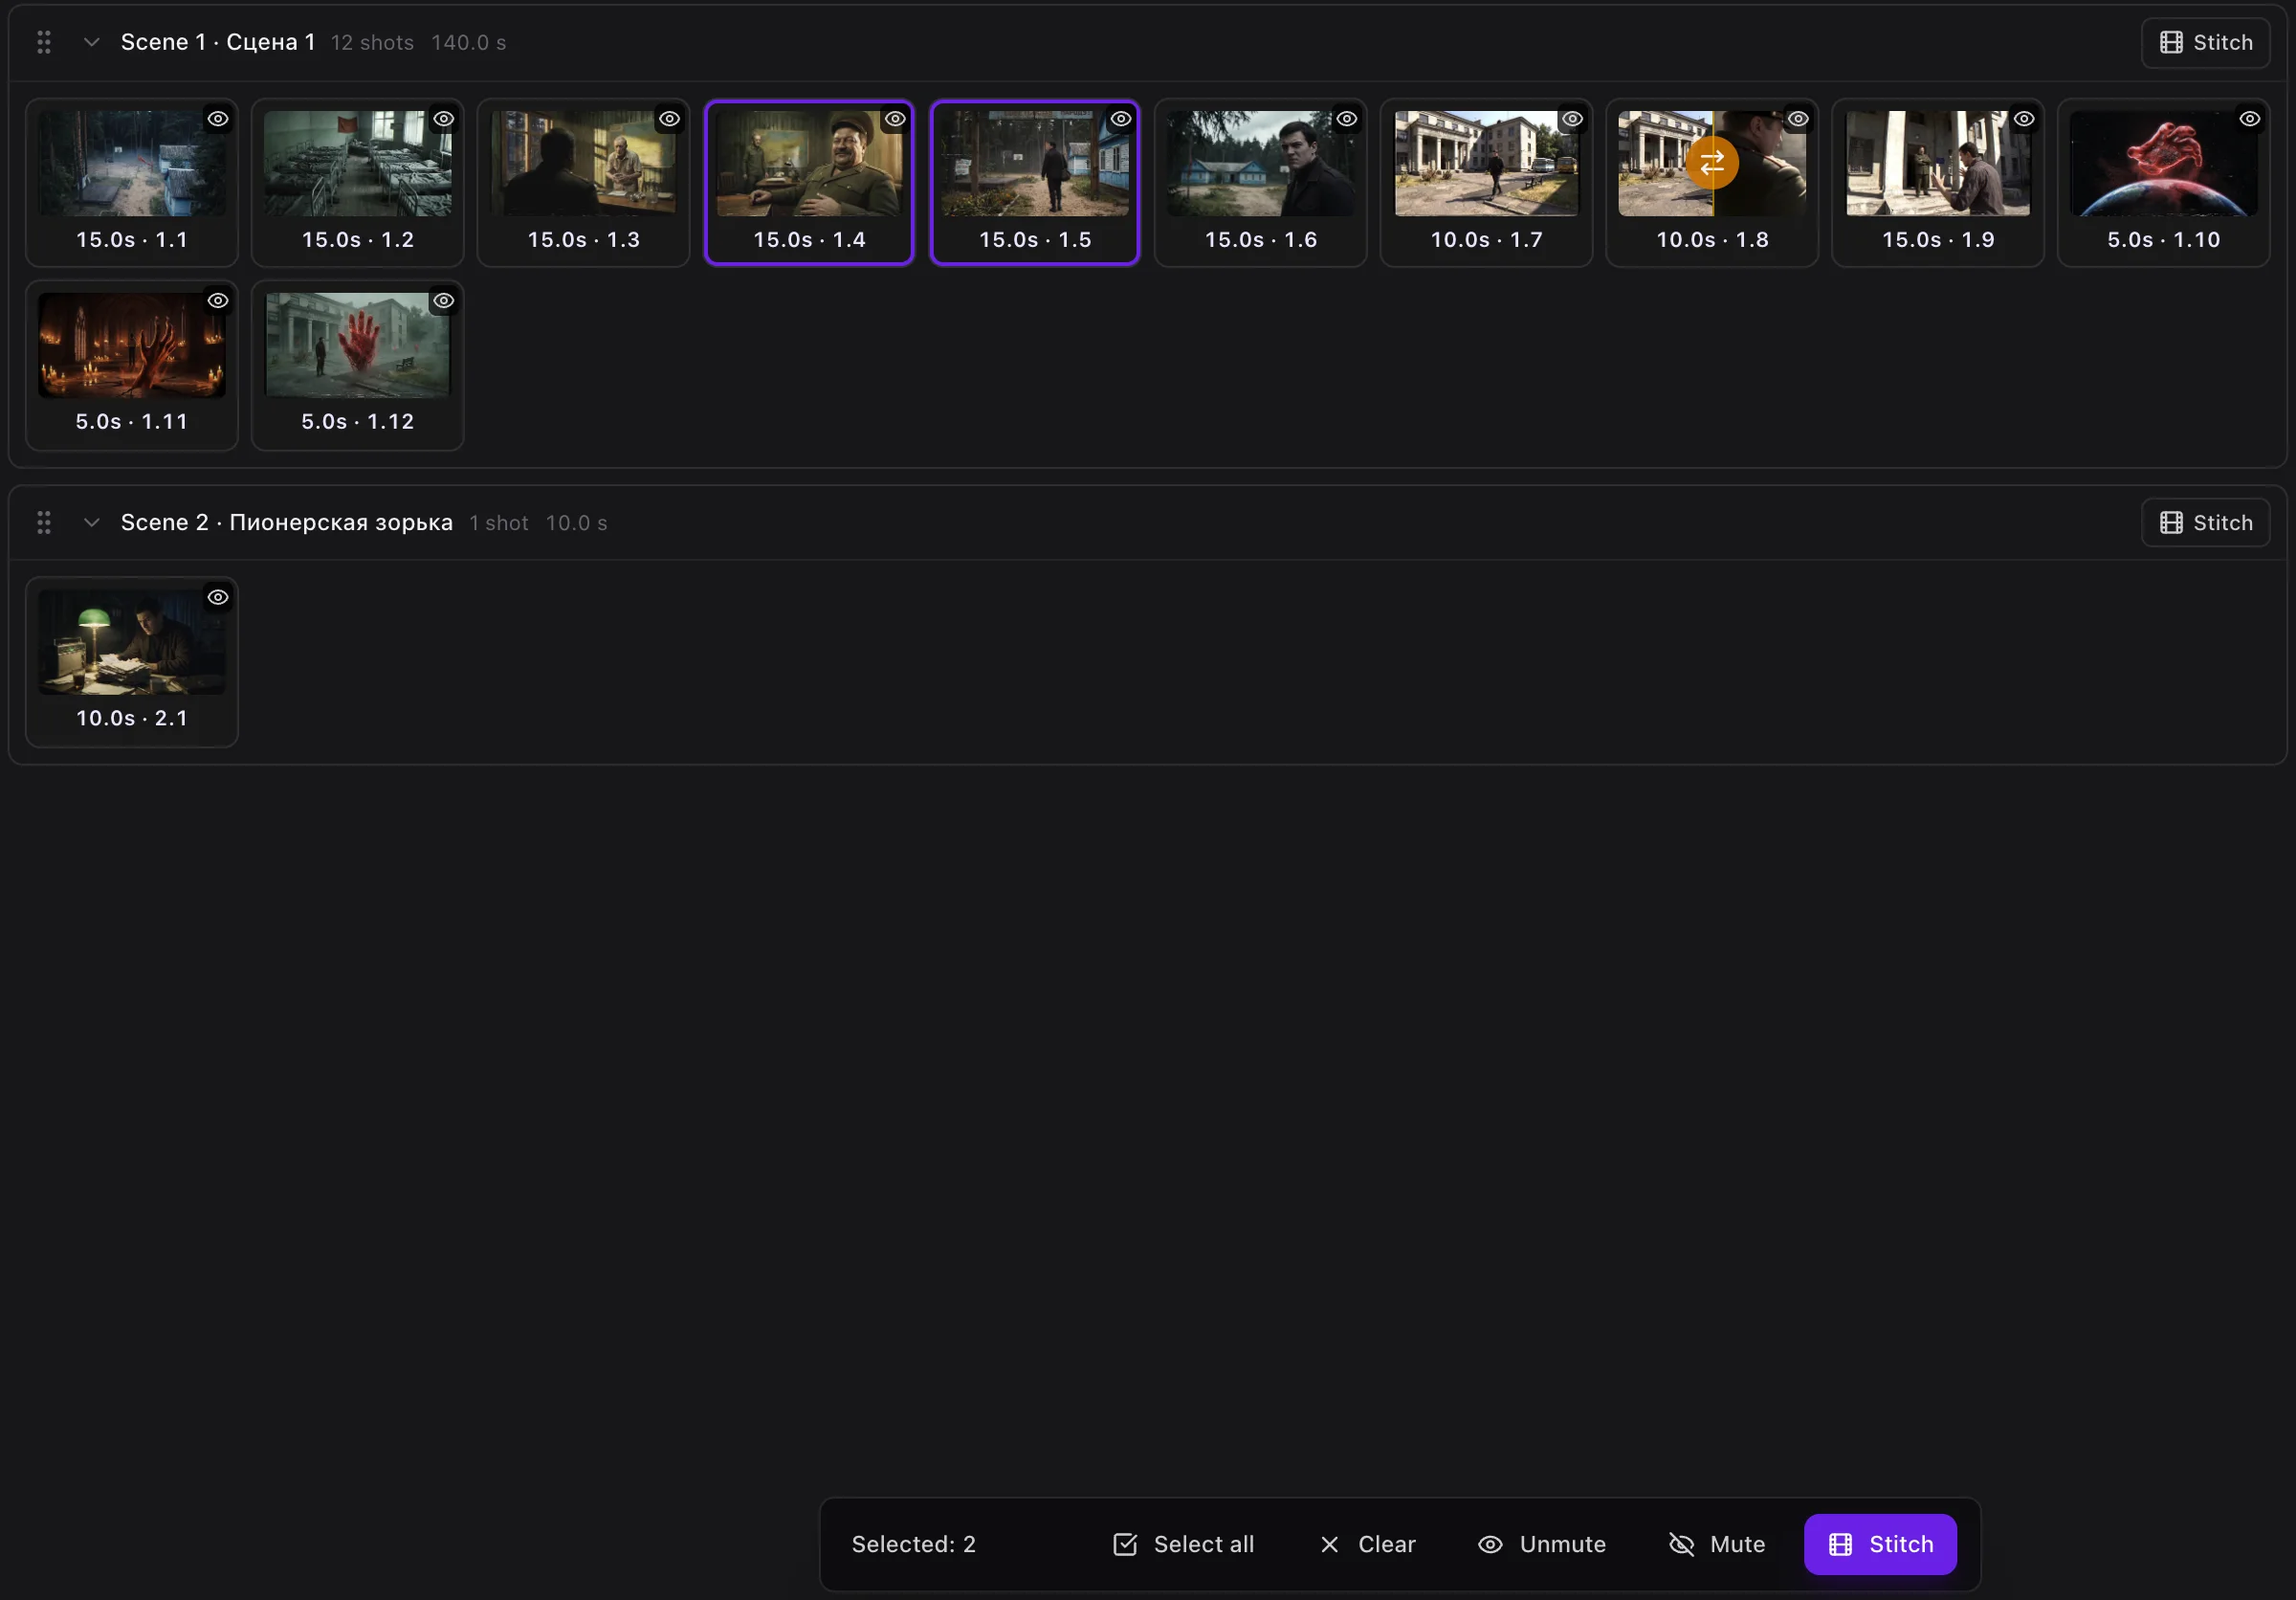The width and height of the screenshot is (2296, 1600).
Task: Hide shot 1.8 using its eye icon
Action: pos(1798,119)
